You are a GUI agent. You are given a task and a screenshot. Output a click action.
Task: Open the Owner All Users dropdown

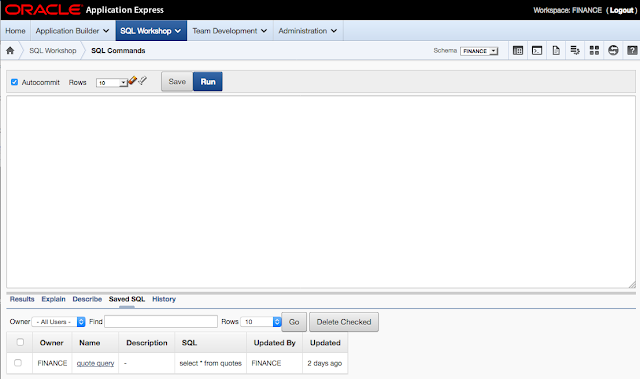pyautogui.click(x=58, y=322)
